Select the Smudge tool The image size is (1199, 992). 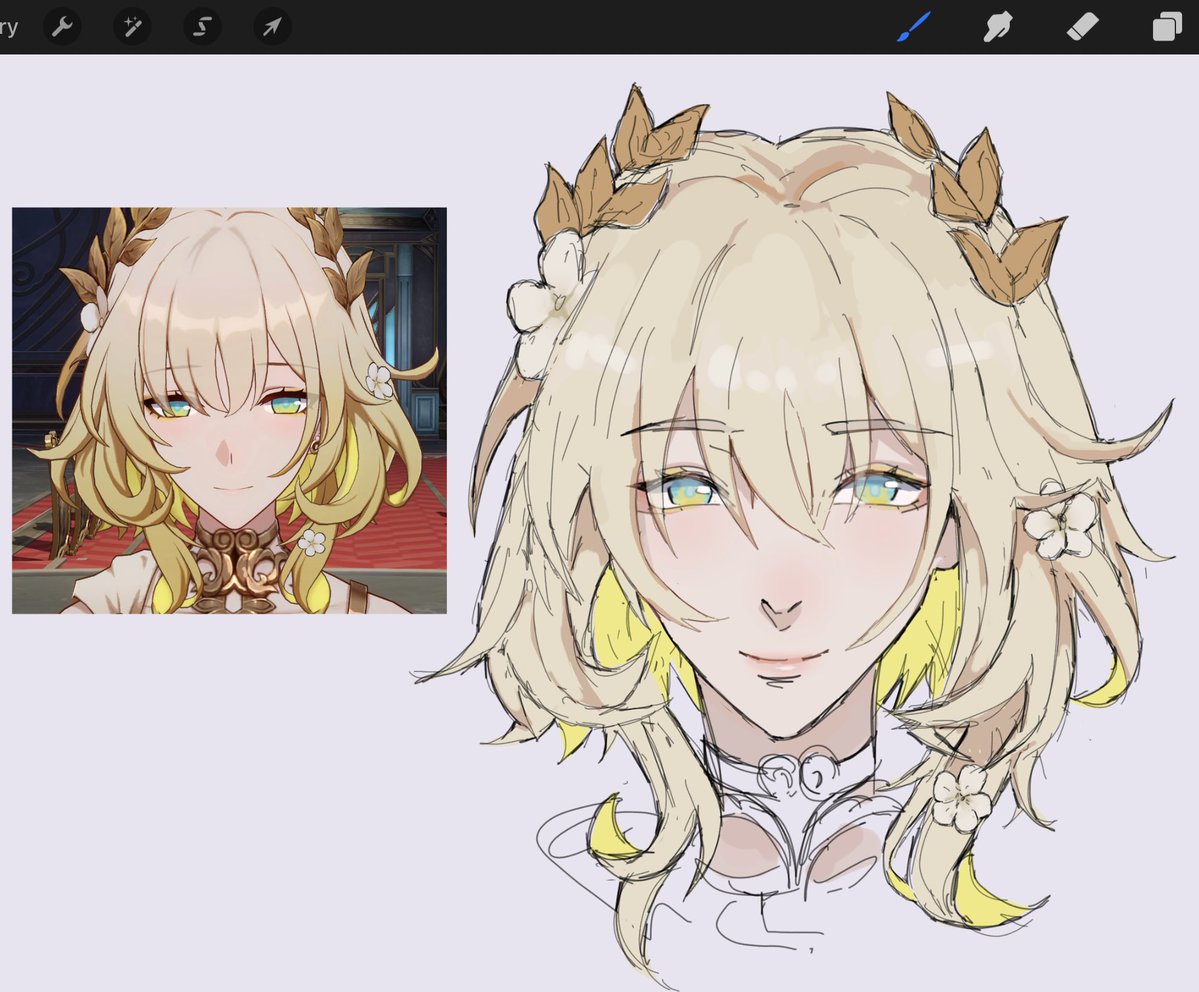point(998,28)
